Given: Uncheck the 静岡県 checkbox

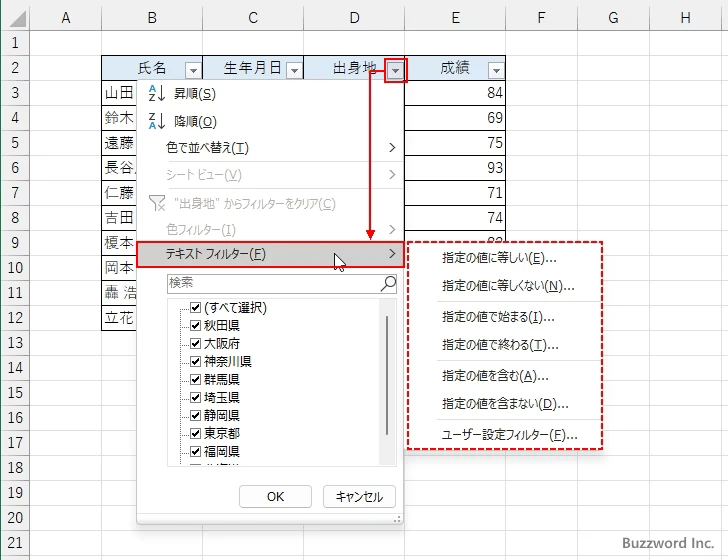Looking at the screenshot, I should (x=195, y=415).
